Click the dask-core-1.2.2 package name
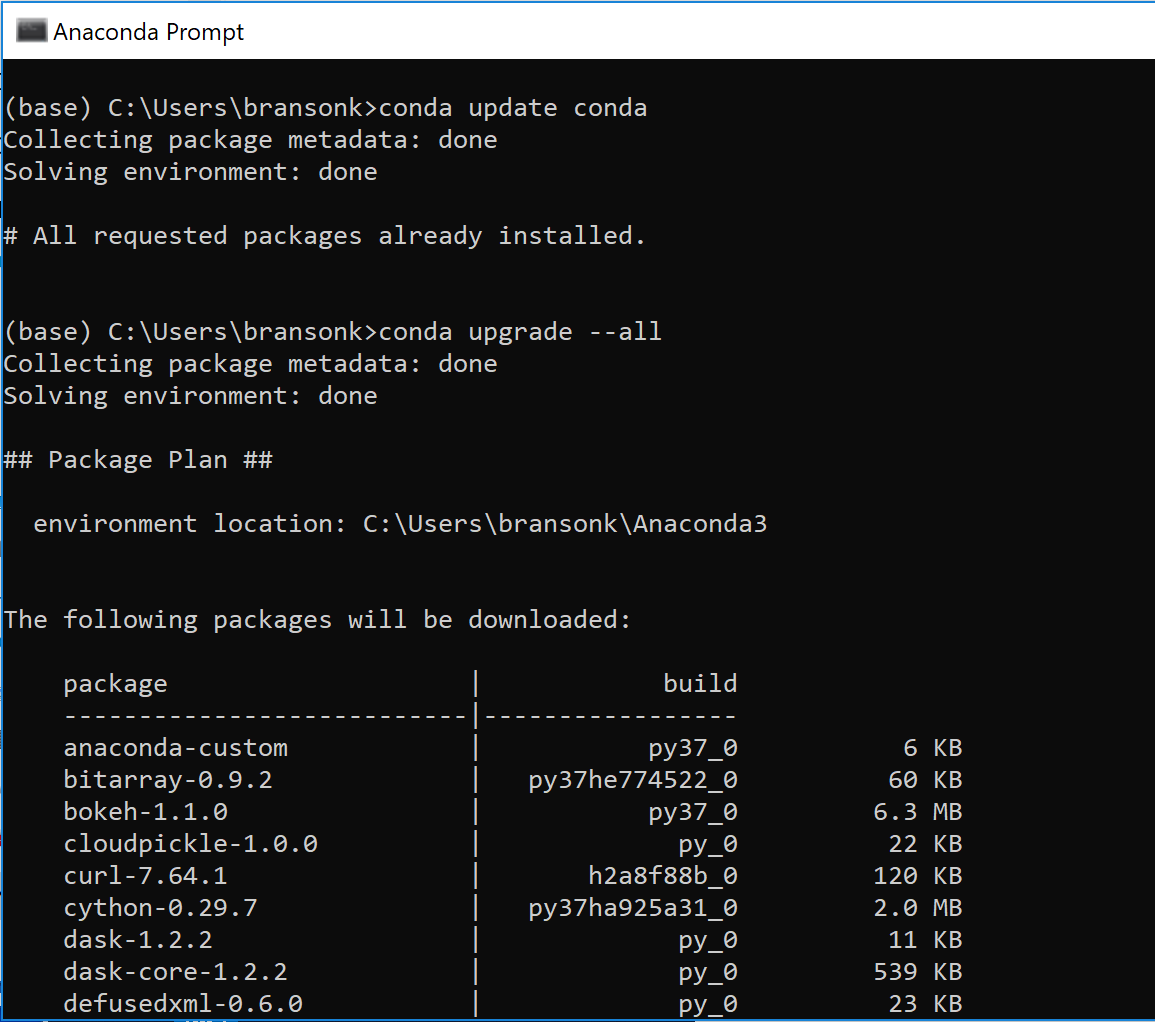 [x=175, y=972]
